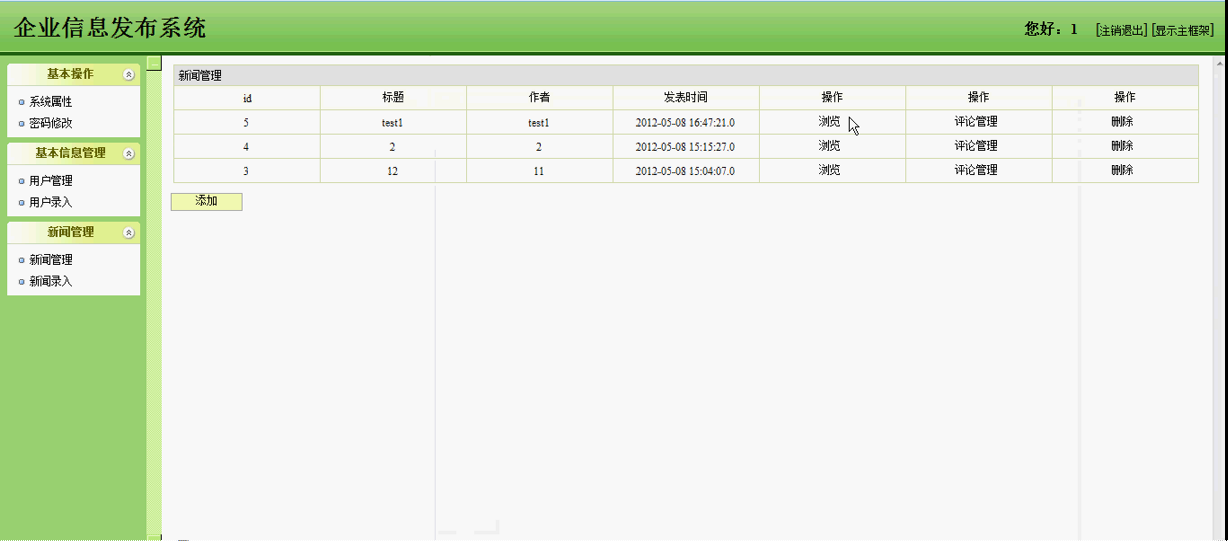
Task: Open 密码修改 in the sidebar
Action: click(51, 124)
